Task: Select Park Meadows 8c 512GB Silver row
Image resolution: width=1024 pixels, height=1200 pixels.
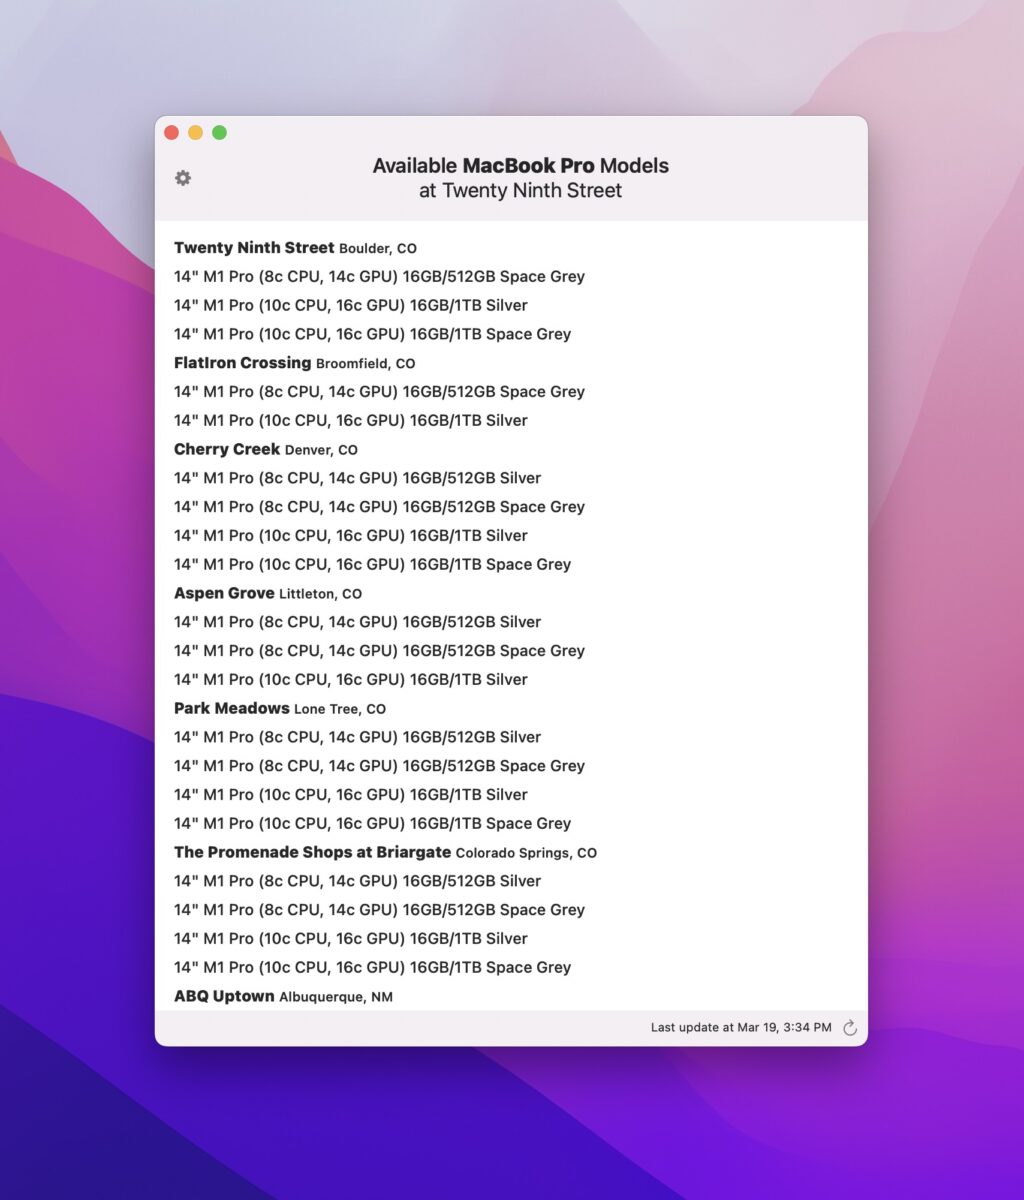Action: pyautogui.click(x=357, y=737)
